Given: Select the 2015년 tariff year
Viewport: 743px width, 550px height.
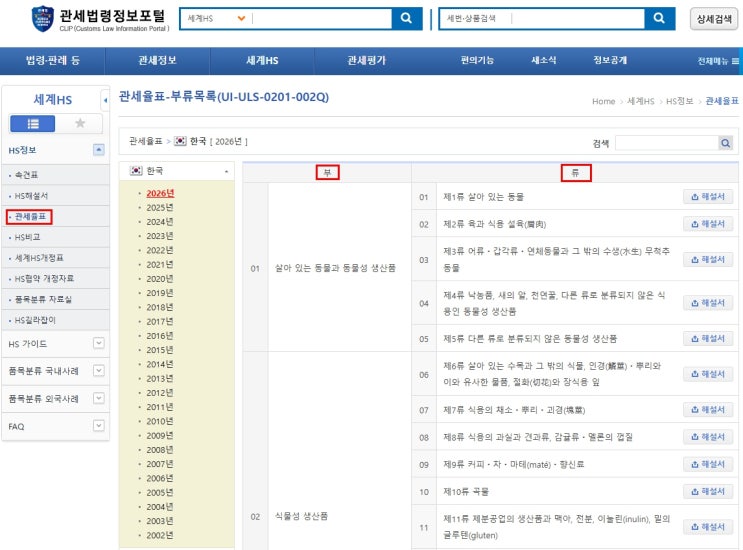Looking at the screenshot, I should (160, 350).
